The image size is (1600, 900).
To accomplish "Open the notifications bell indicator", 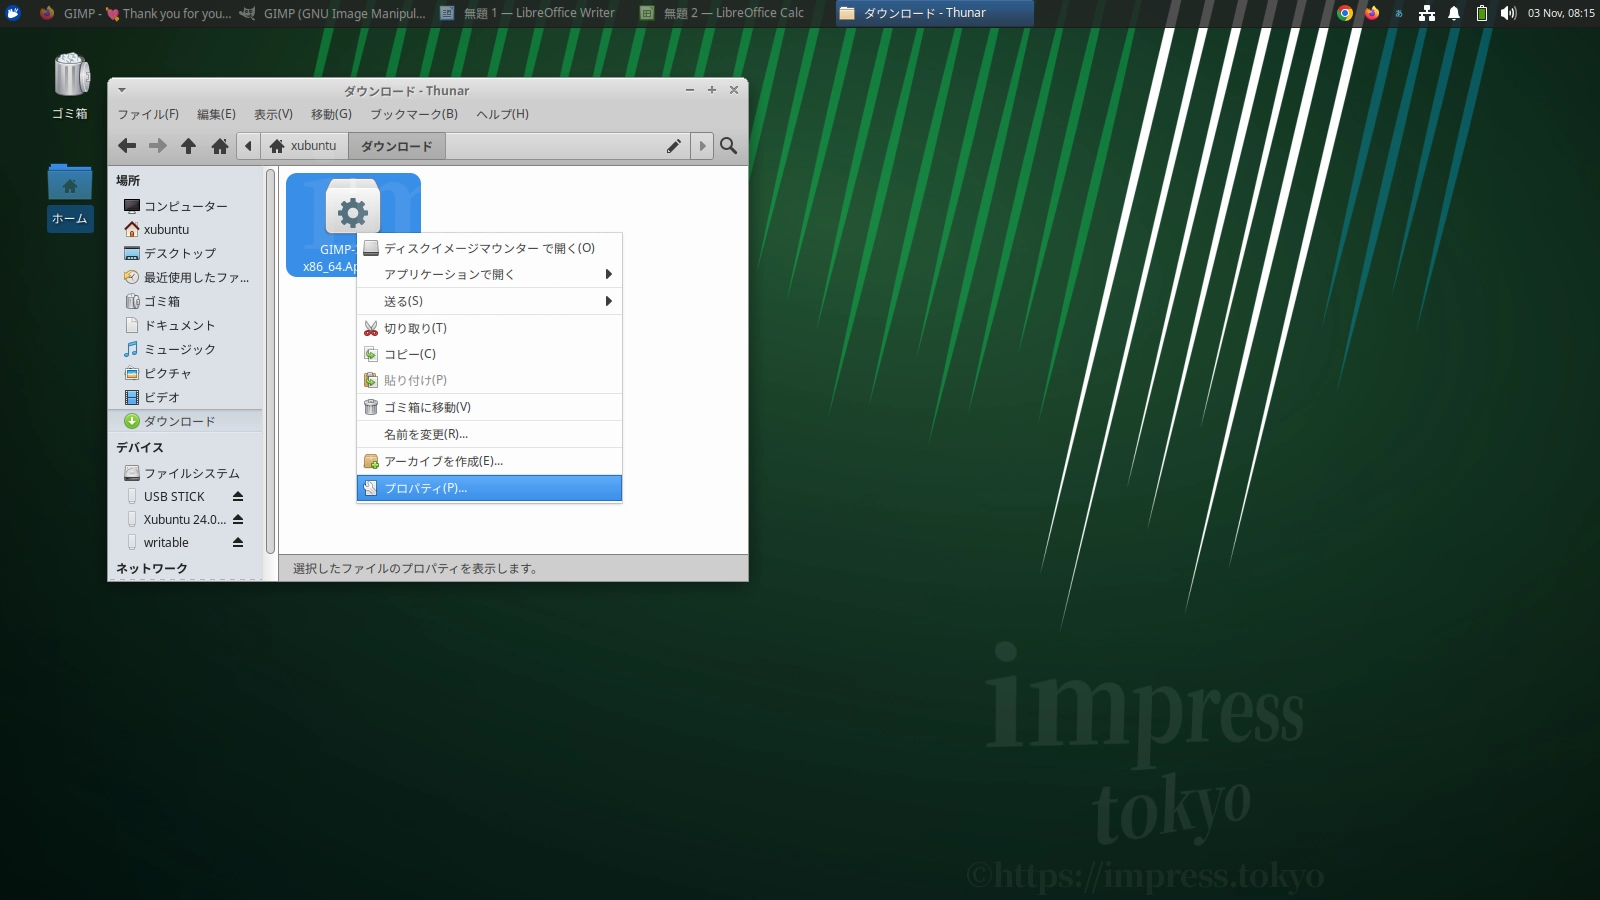I will coord(1454,13).
